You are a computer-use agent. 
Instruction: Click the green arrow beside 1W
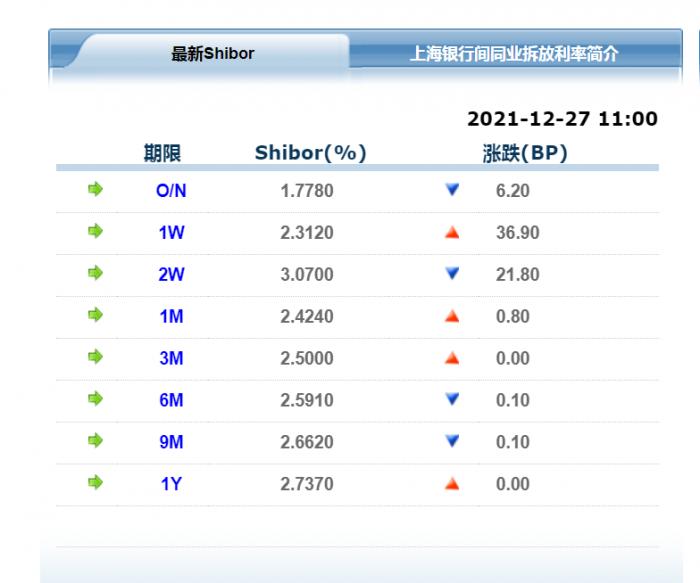click(95, 231)
